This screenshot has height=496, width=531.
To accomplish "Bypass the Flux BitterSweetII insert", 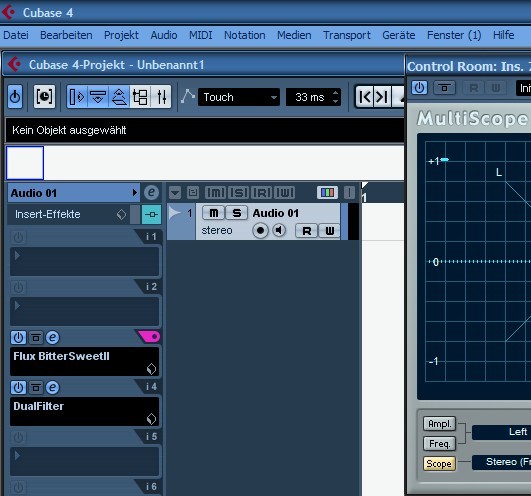I will 36,337.
